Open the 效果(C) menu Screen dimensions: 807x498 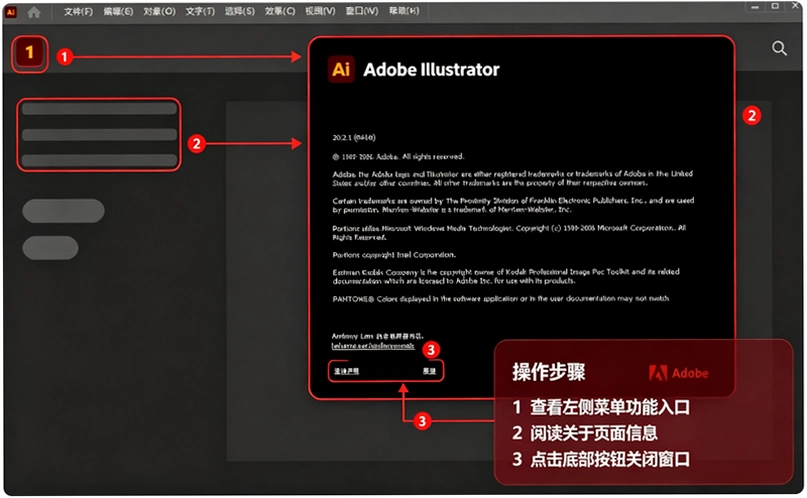280,11
